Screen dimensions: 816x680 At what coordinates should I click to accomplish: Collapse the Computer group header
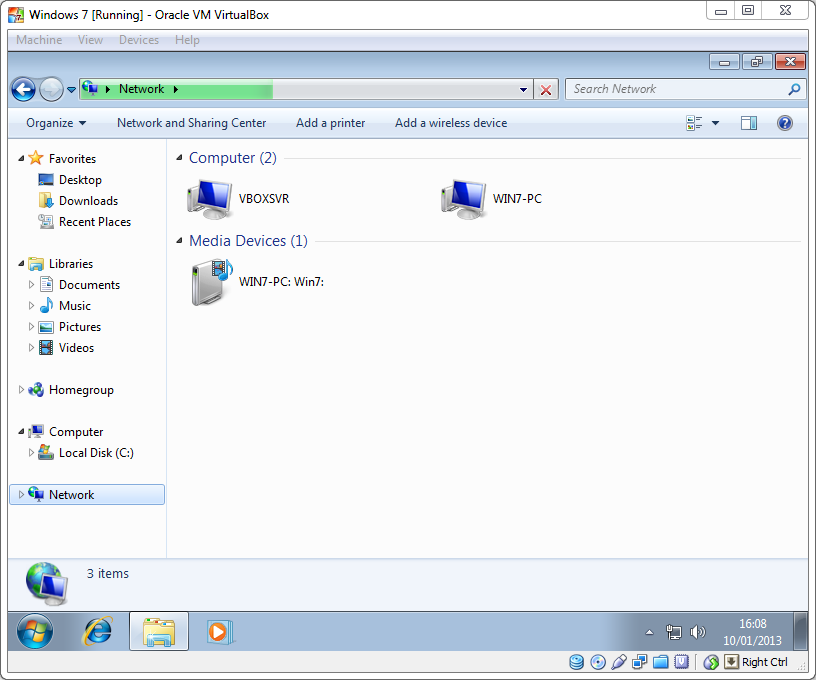tap(180, 158)
